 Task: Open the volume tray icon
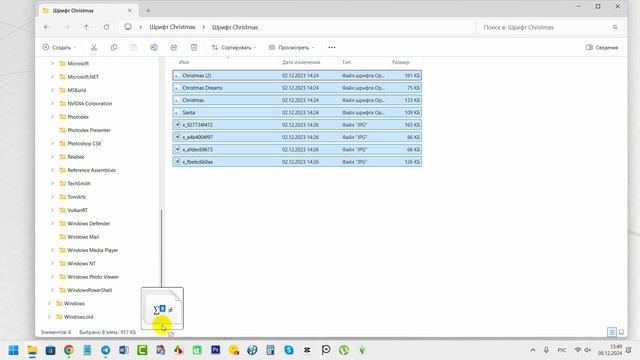pos(588,350)
